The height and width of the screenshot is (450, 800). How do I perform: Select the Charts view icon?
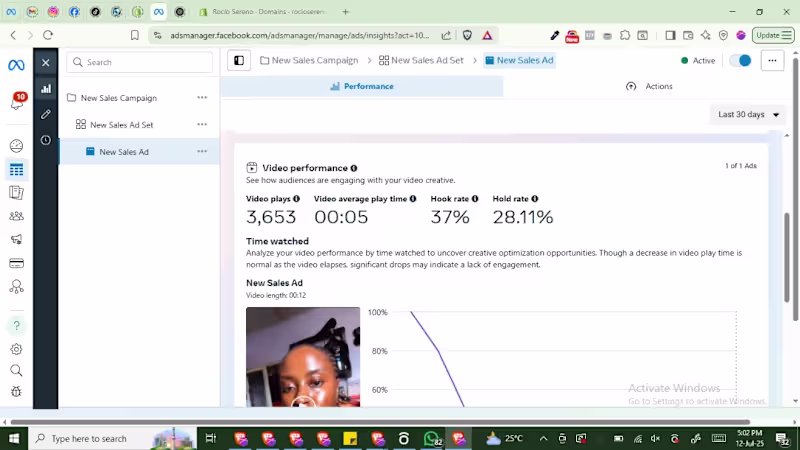46,88
